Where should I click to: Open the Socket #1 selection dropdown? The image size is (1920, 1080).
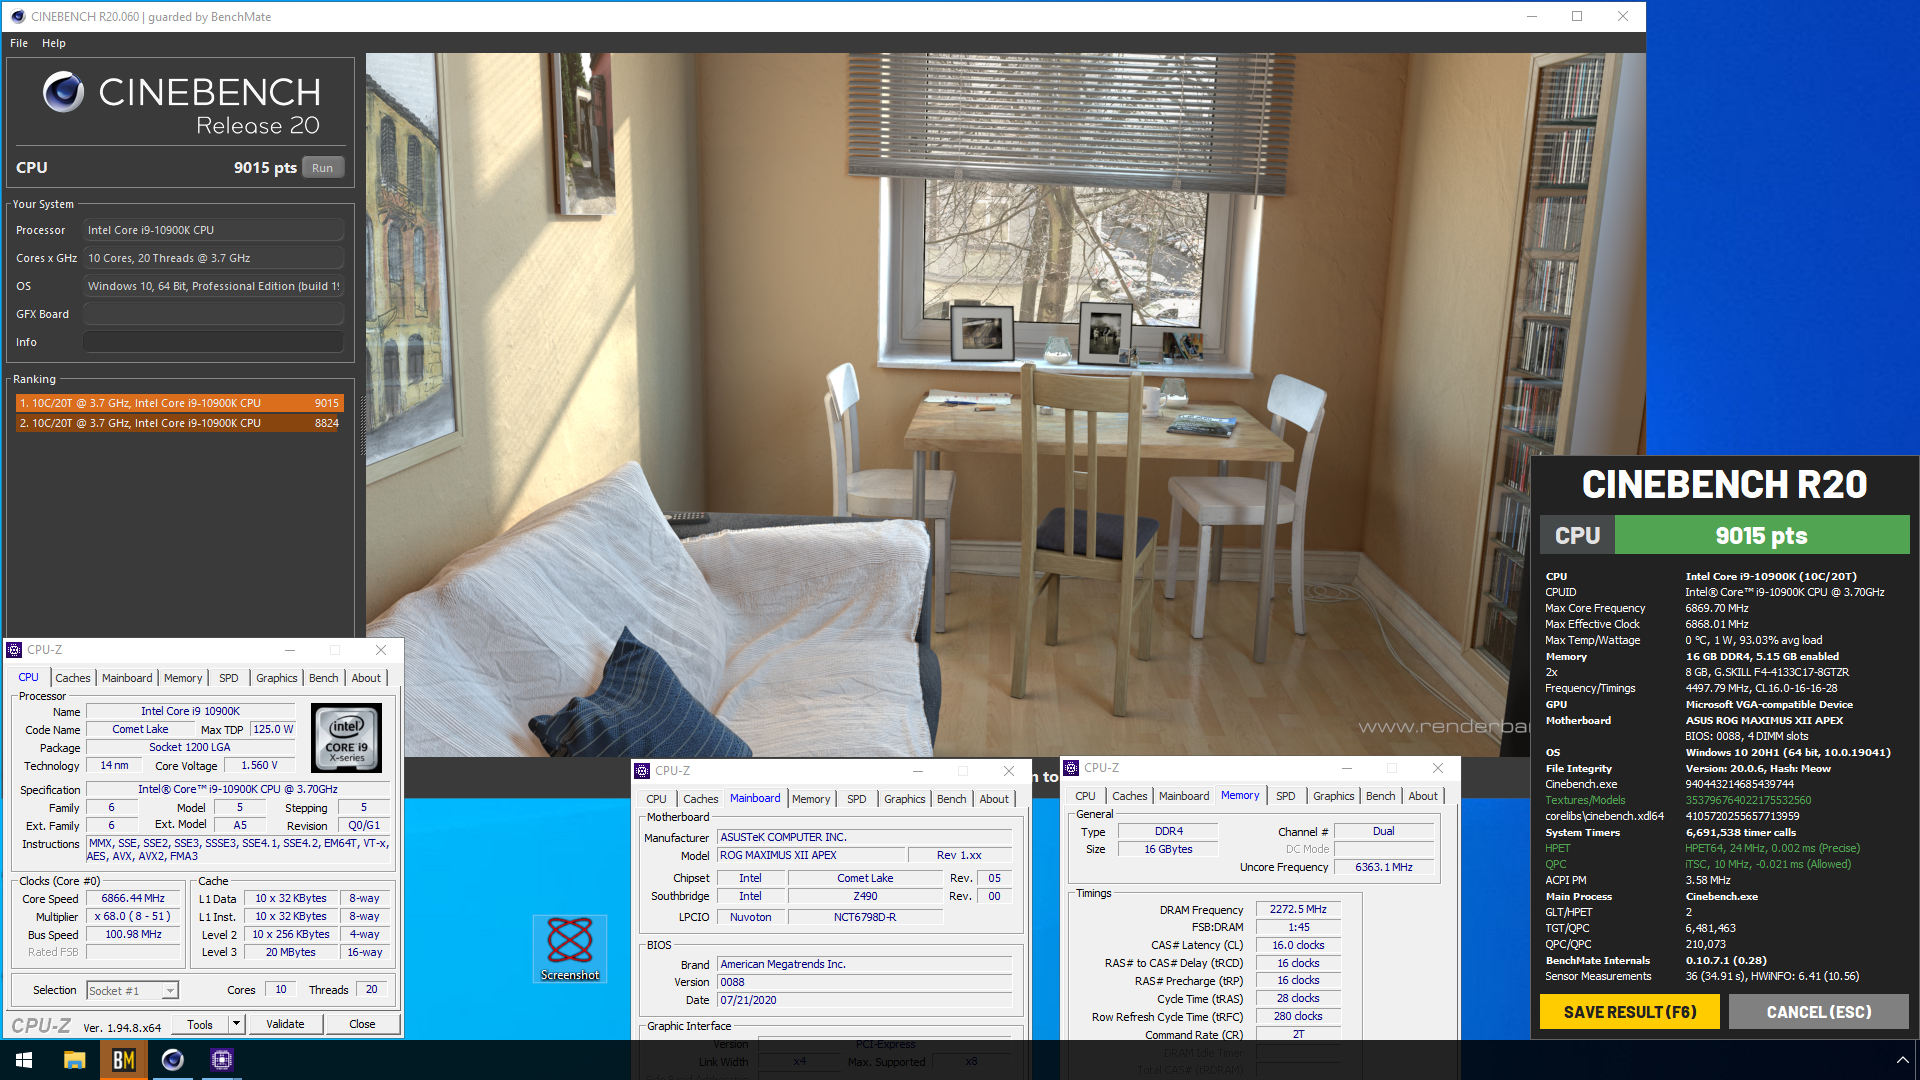(132, 990)
